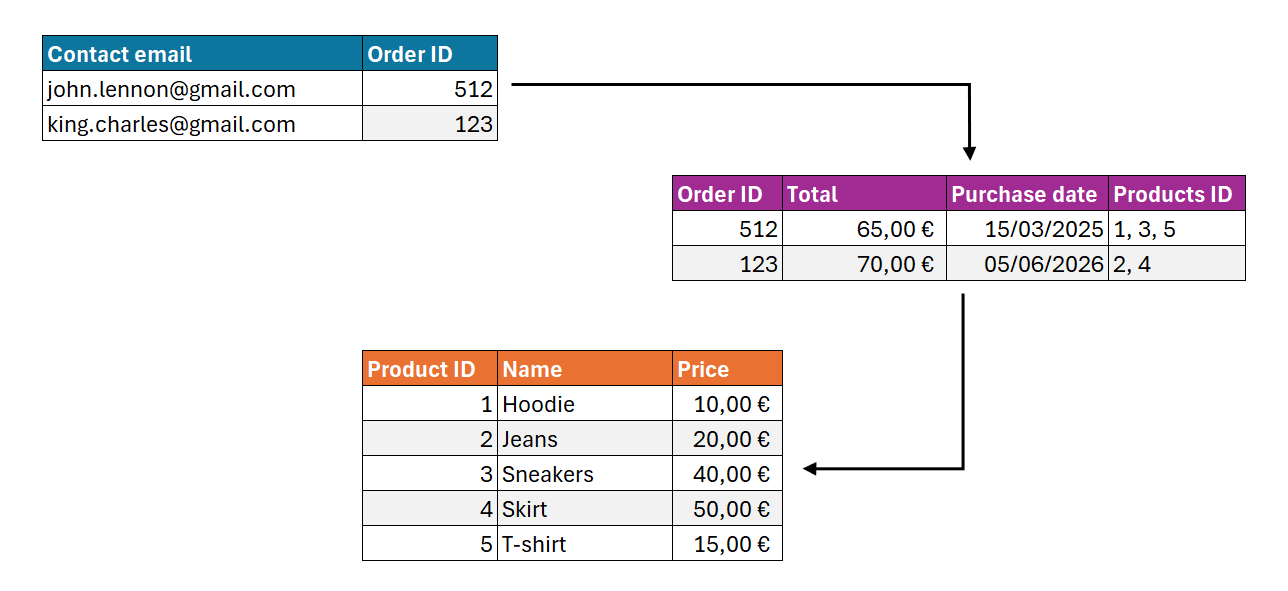Screen dimensions: 1288x591
Task: Select the Purchase date header cell
Action: coord(1027,194)
